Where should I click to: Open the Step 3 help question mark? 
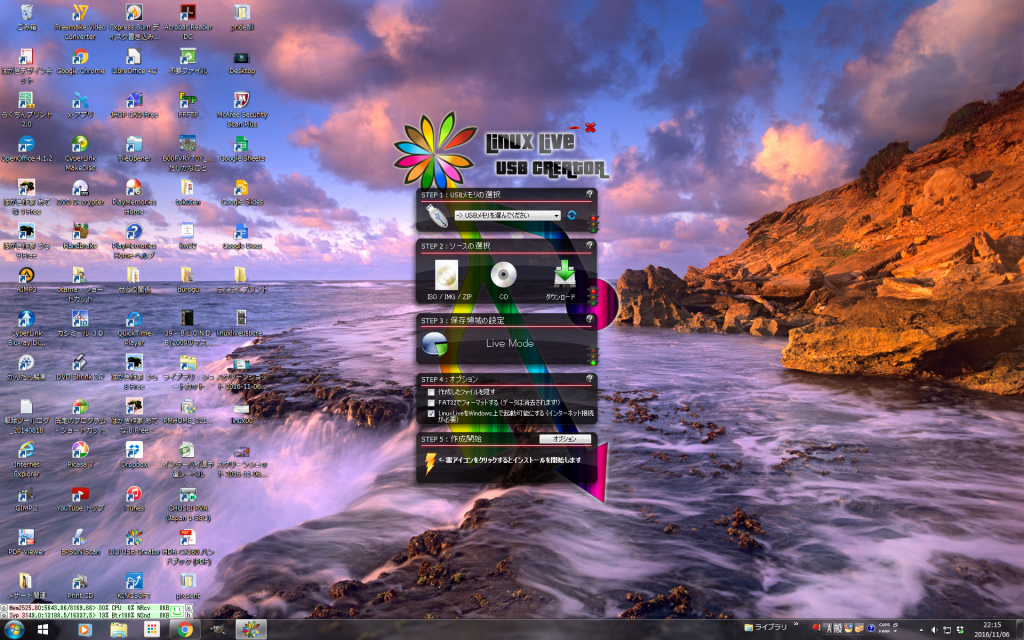click(x=590, y=320)
